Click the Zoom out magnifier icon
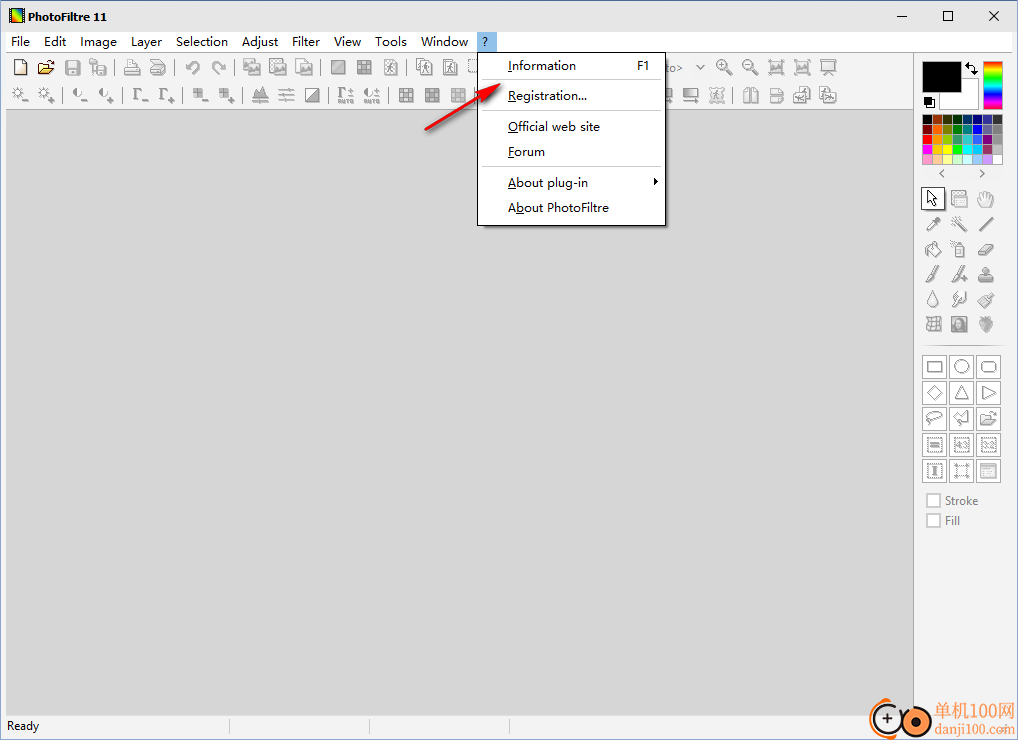Viewport: 1018px width, 740px height. click(x=750, y=68)
